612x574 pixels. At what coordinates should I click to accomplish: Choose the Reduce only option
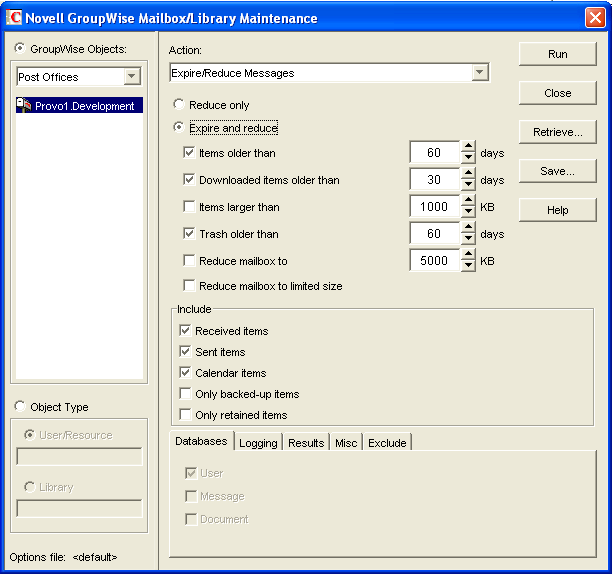(x=179, y=104)
